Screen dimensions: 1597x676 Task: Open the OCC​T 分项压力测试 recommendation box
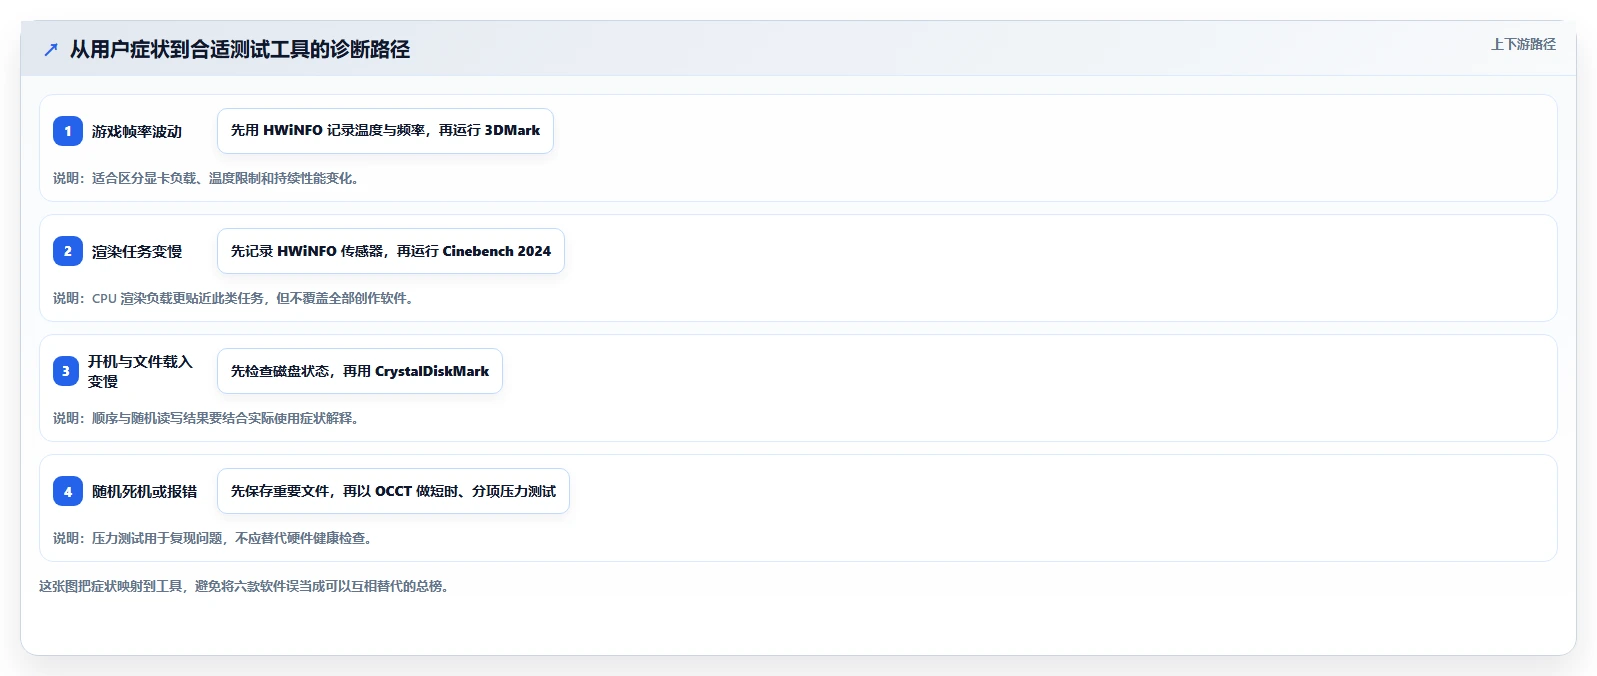click(x=393, y=491)
